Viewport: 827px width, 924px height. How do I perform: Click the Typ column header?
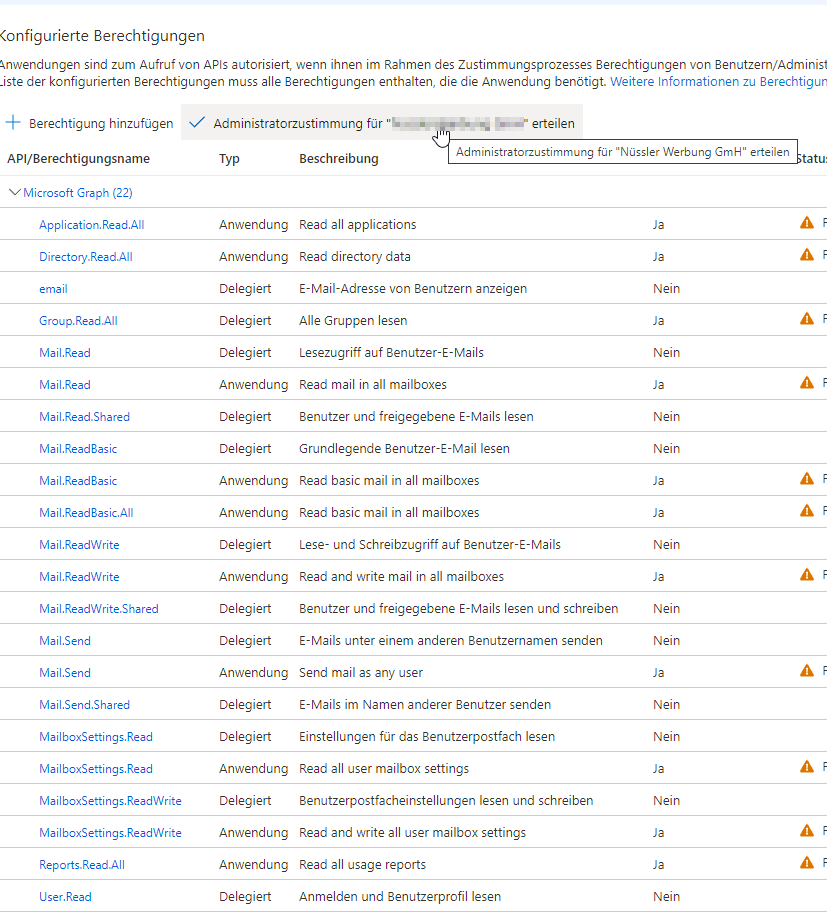pos(229,159)
